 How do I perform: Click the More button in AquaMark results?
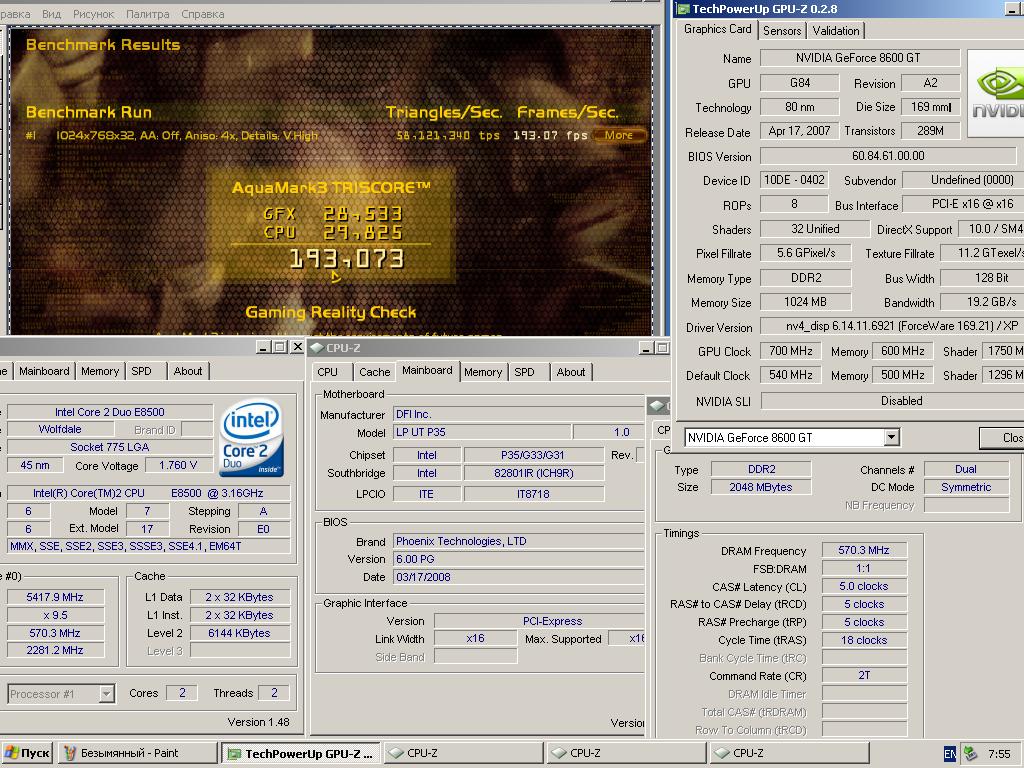619,135
